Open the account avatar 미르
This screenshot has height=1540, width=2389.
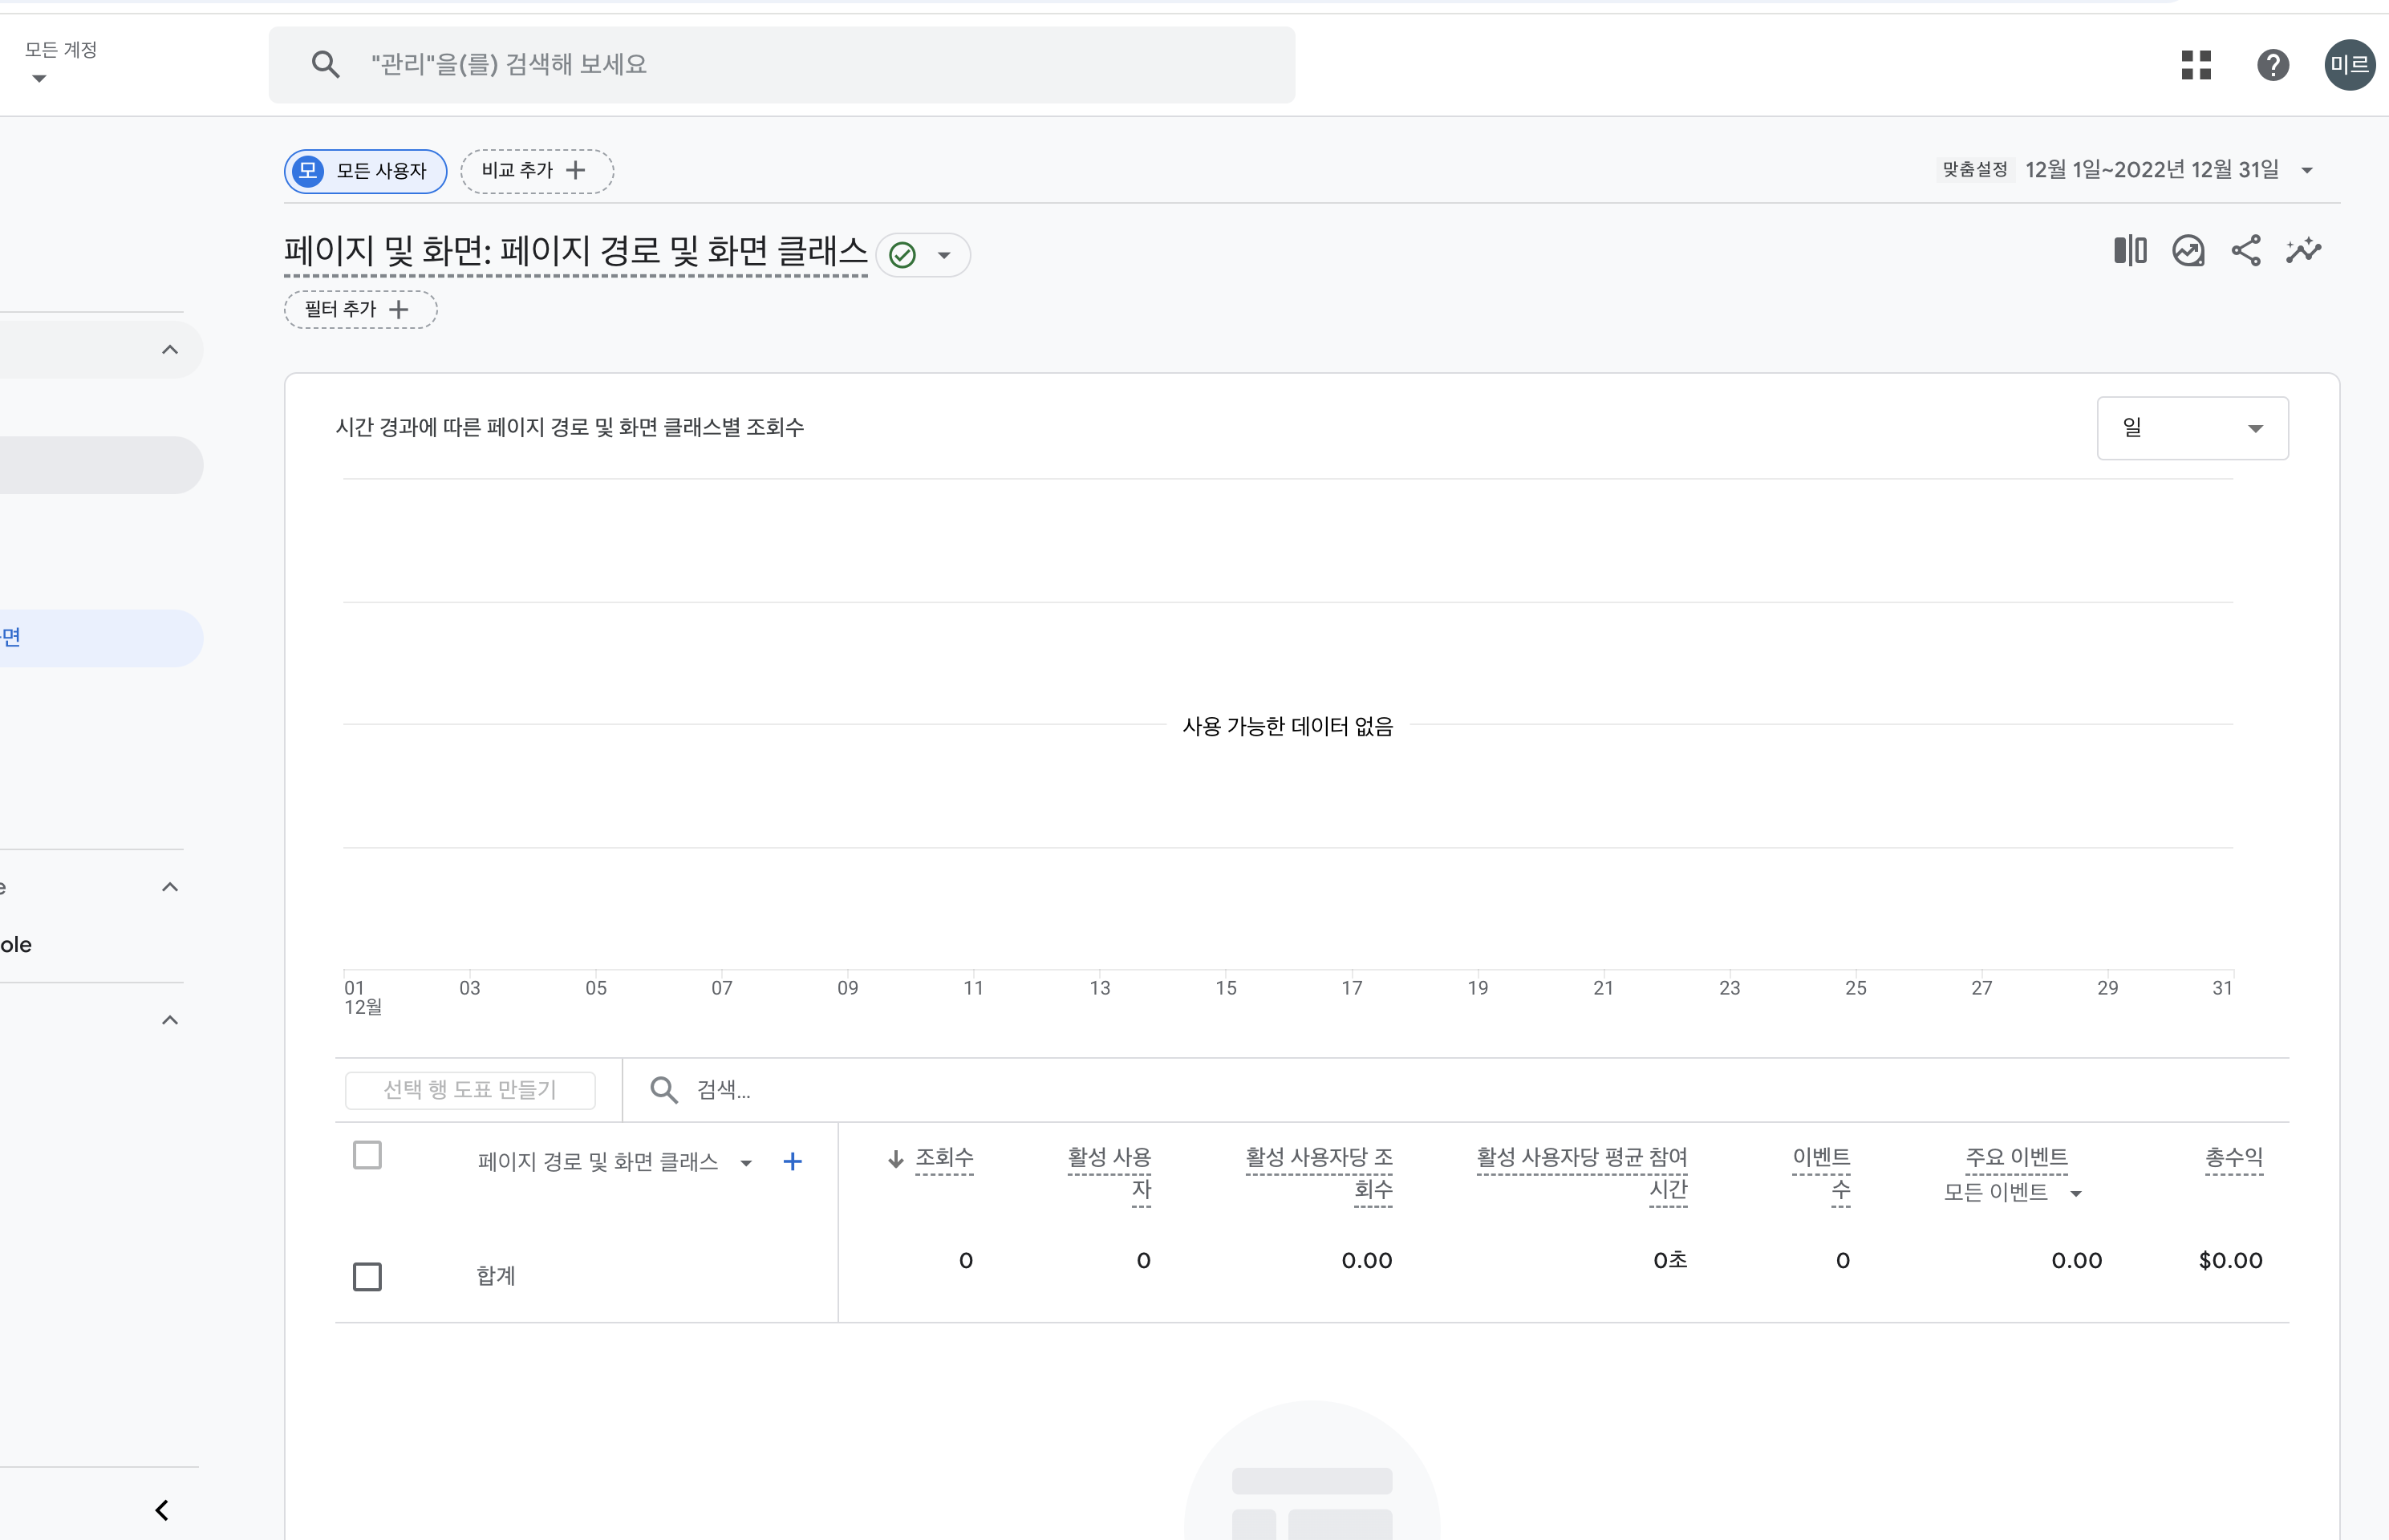(x=2349, y=65)
